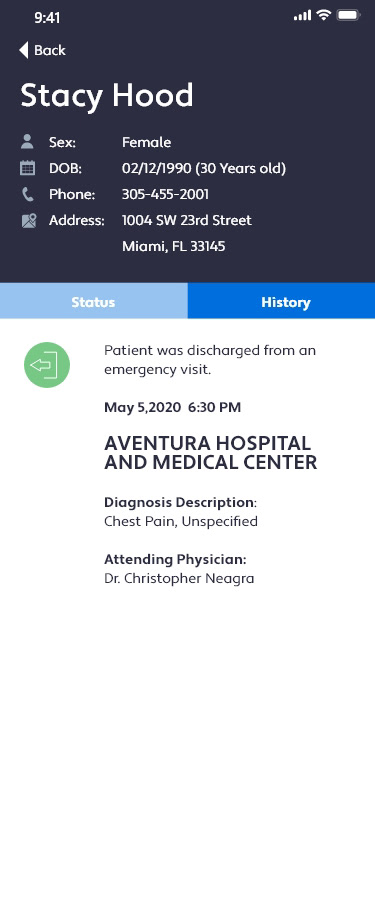Click Aventura Hospital and Medical Center heading
Image resolution: width=375 pixels, height=924 pixels.
[210, 453]
